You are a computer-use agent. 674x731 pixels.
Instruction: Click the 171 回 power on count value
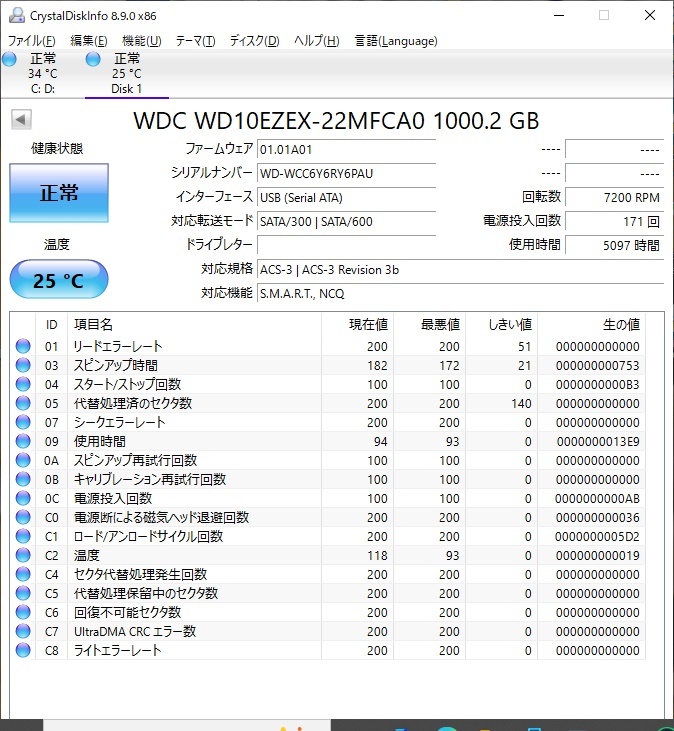pyautogui.click(x=614, y=221)
